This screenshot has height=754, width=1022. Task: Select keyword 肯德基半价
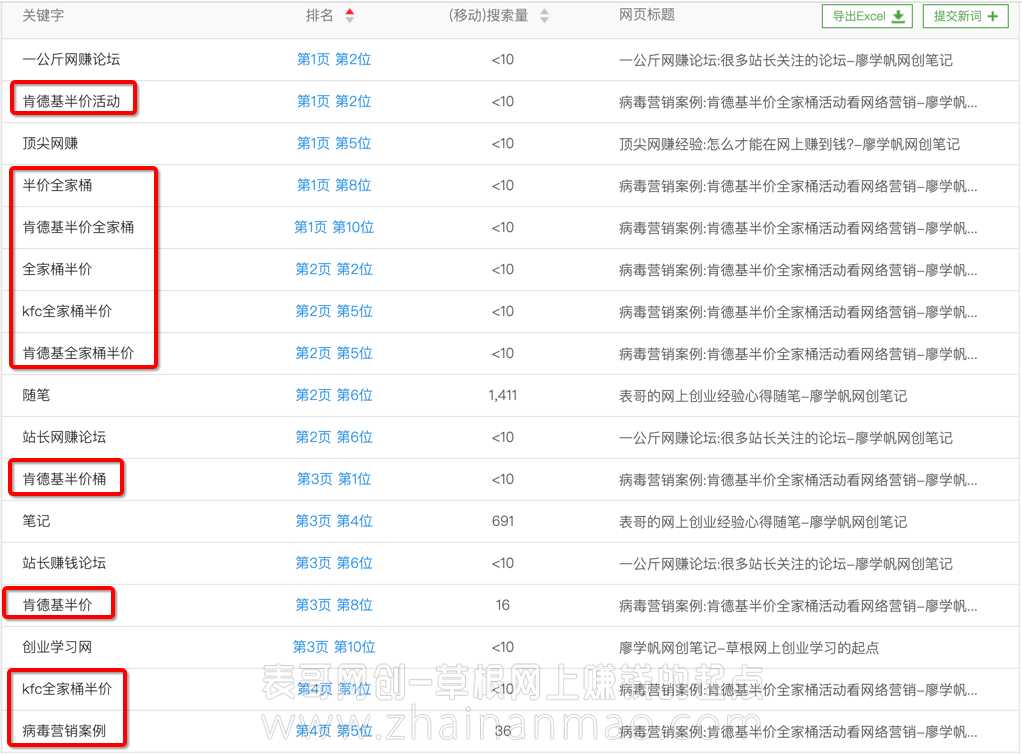(x=57, y=605)
